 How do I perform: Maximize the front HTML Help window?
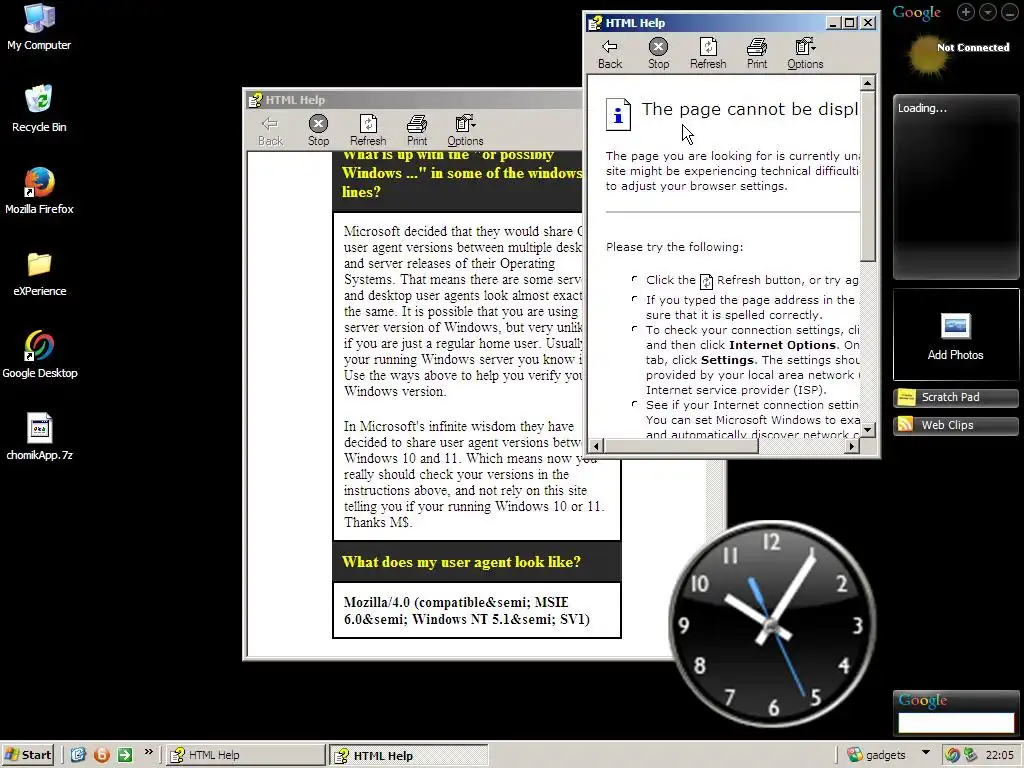850,23
